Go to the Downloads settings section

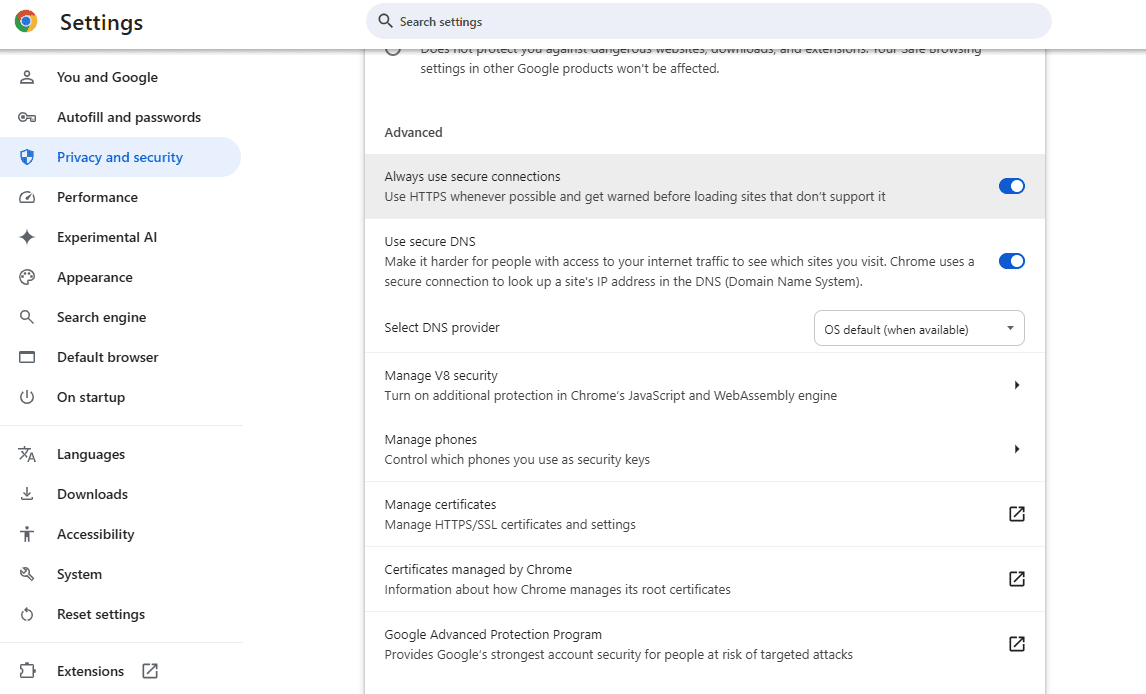point(92,494)
